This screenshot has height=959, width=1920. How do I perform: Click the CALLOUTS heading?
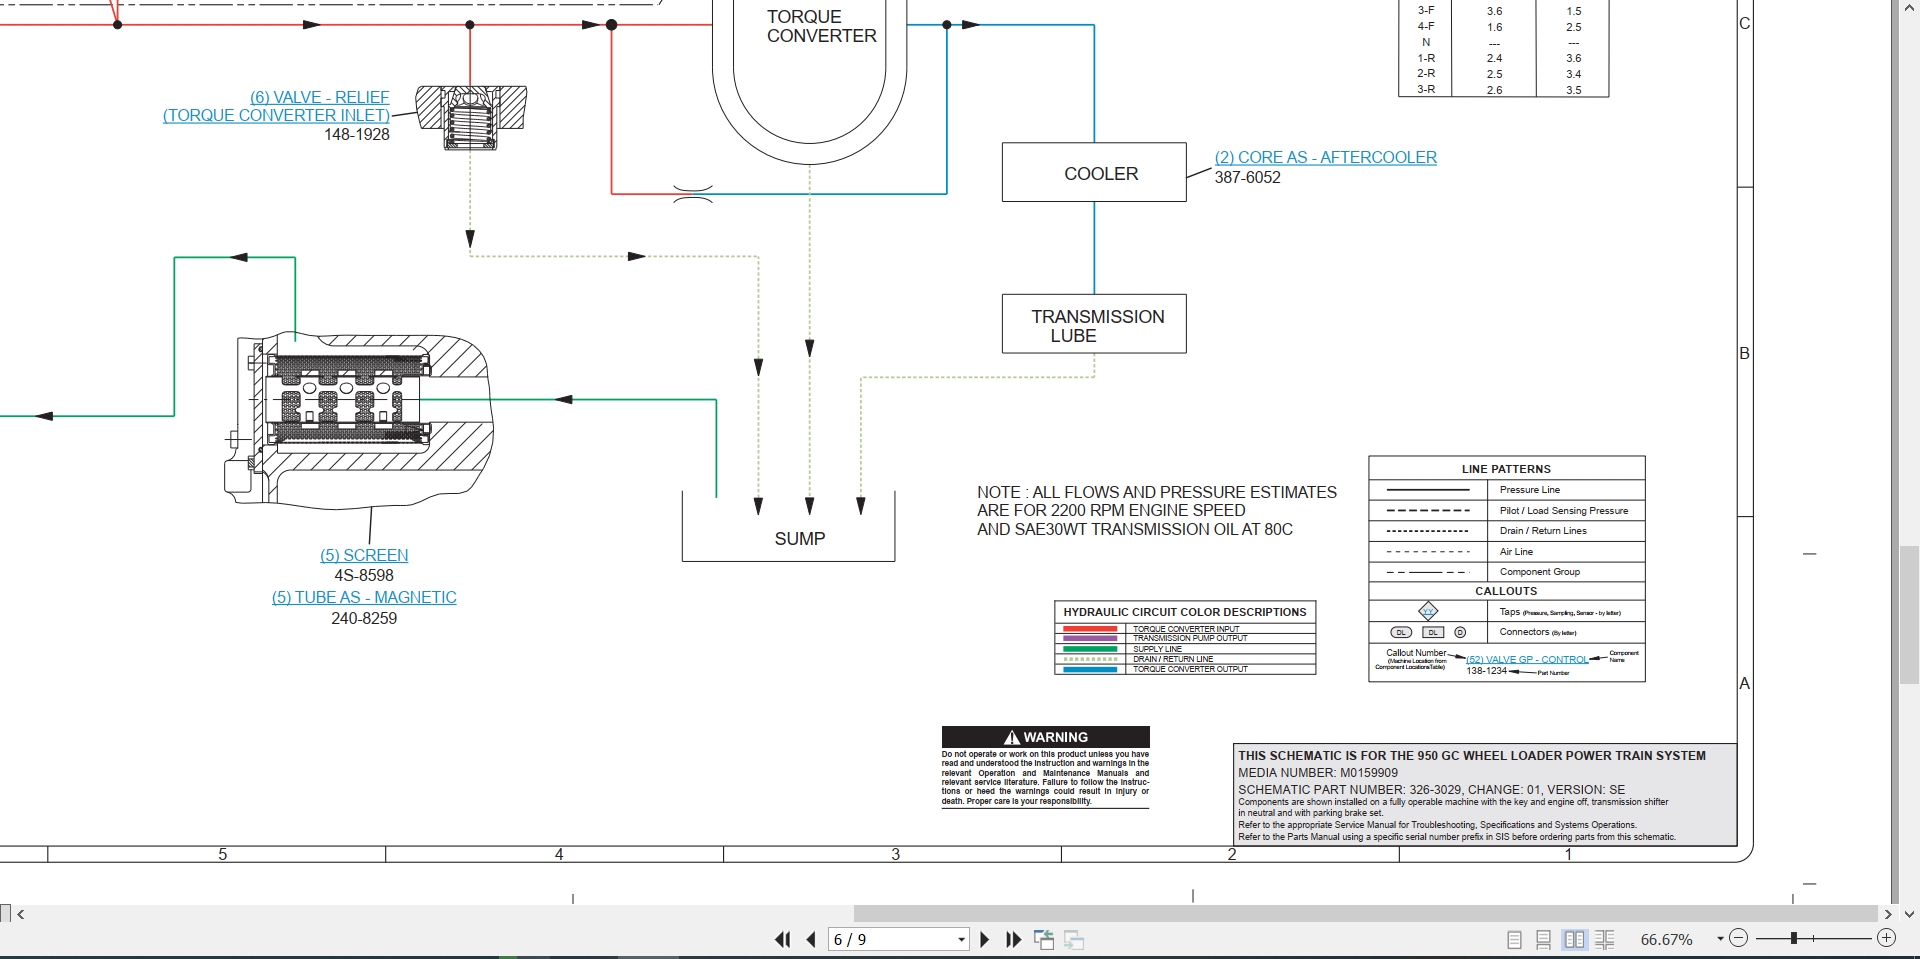pos(1506,591)
